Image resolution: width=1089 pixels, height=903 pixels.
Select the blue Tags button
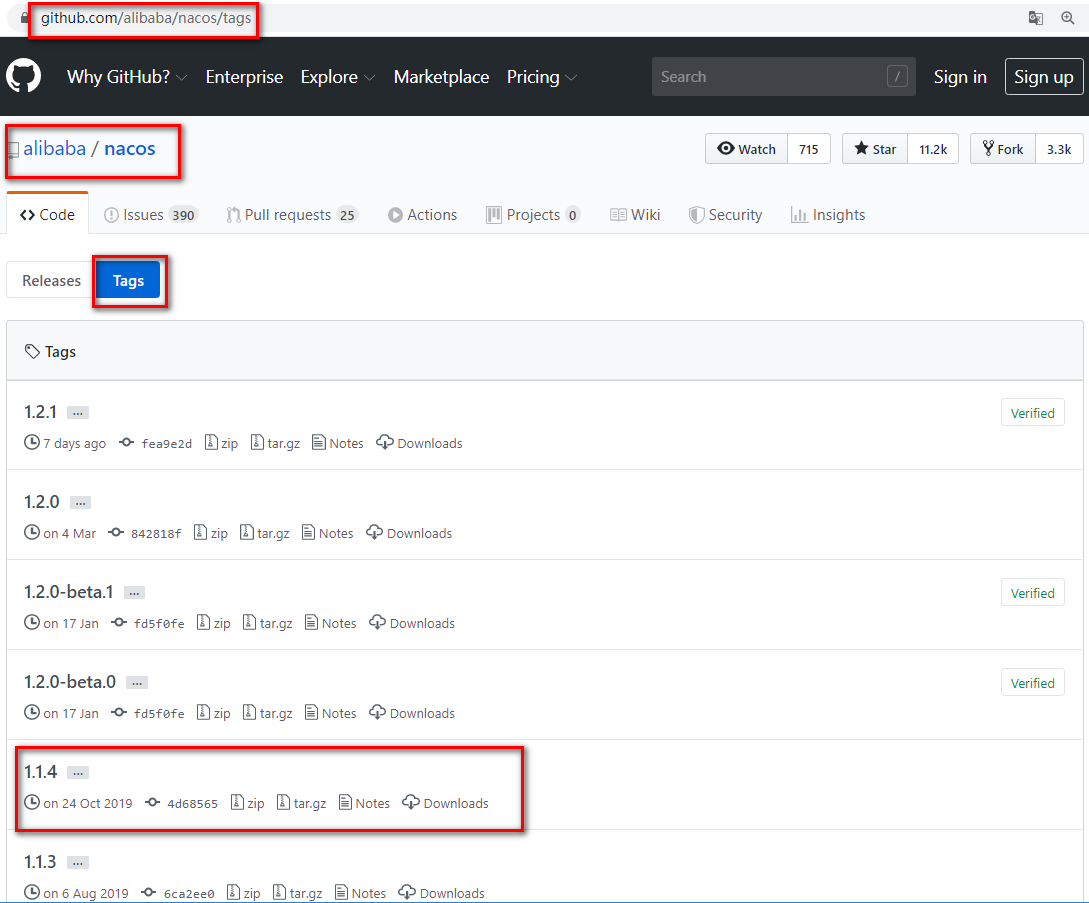click(x=128, y=281)
